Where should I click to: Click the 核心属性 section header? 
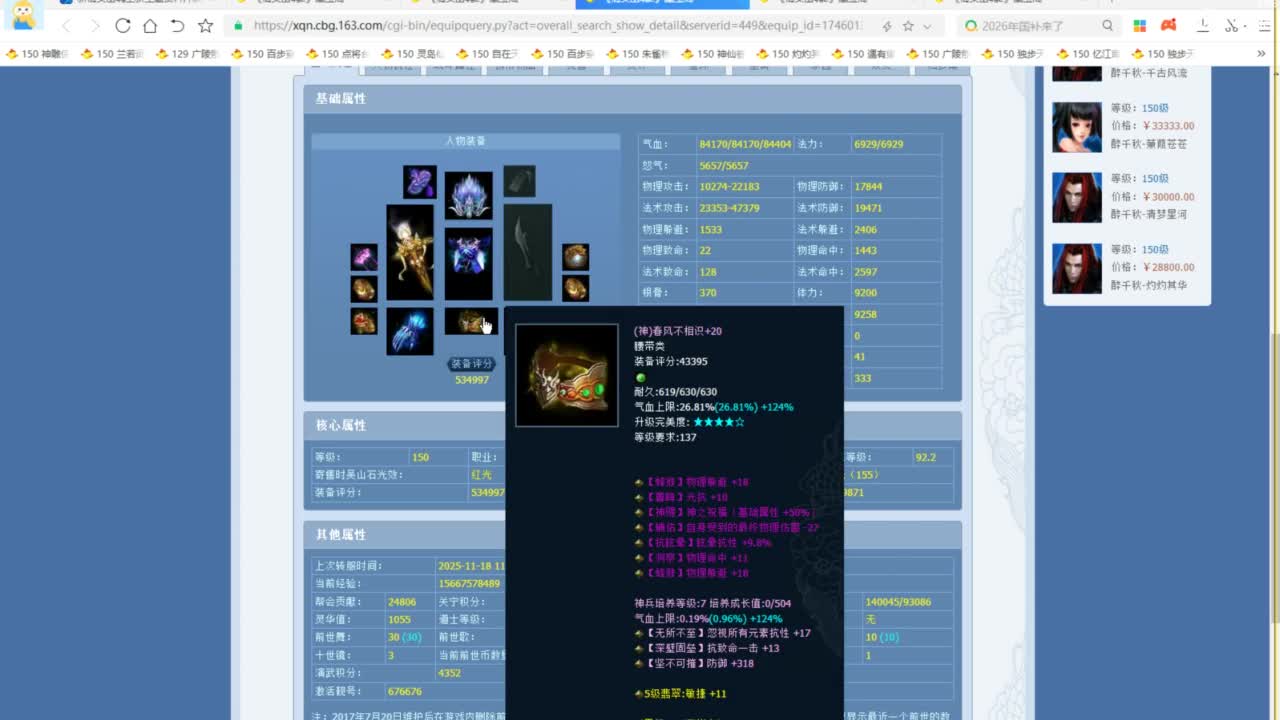(x=633, y=426)
